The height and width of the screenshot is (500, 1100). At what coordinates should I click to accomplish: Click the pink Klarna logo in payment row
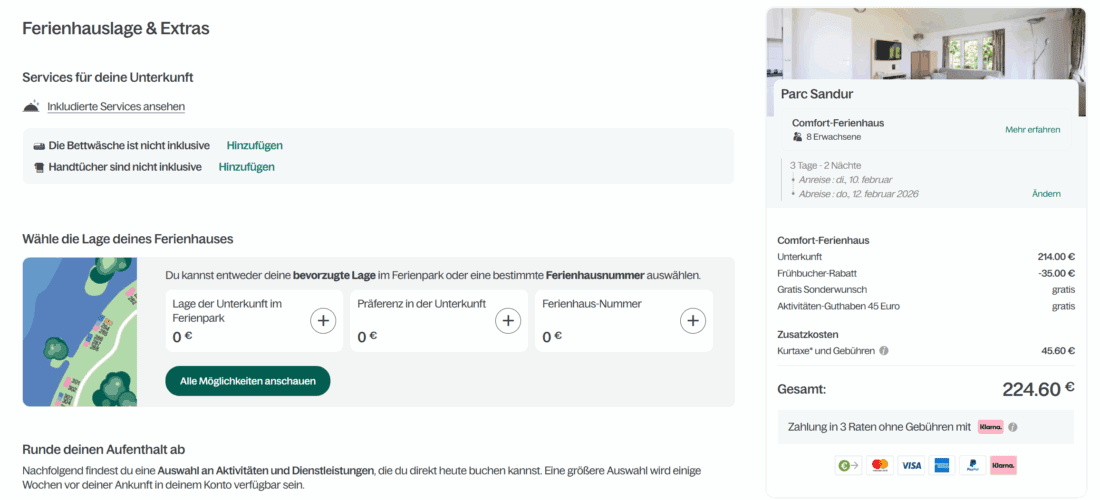pyautogui.click(x=1002, y=465)
